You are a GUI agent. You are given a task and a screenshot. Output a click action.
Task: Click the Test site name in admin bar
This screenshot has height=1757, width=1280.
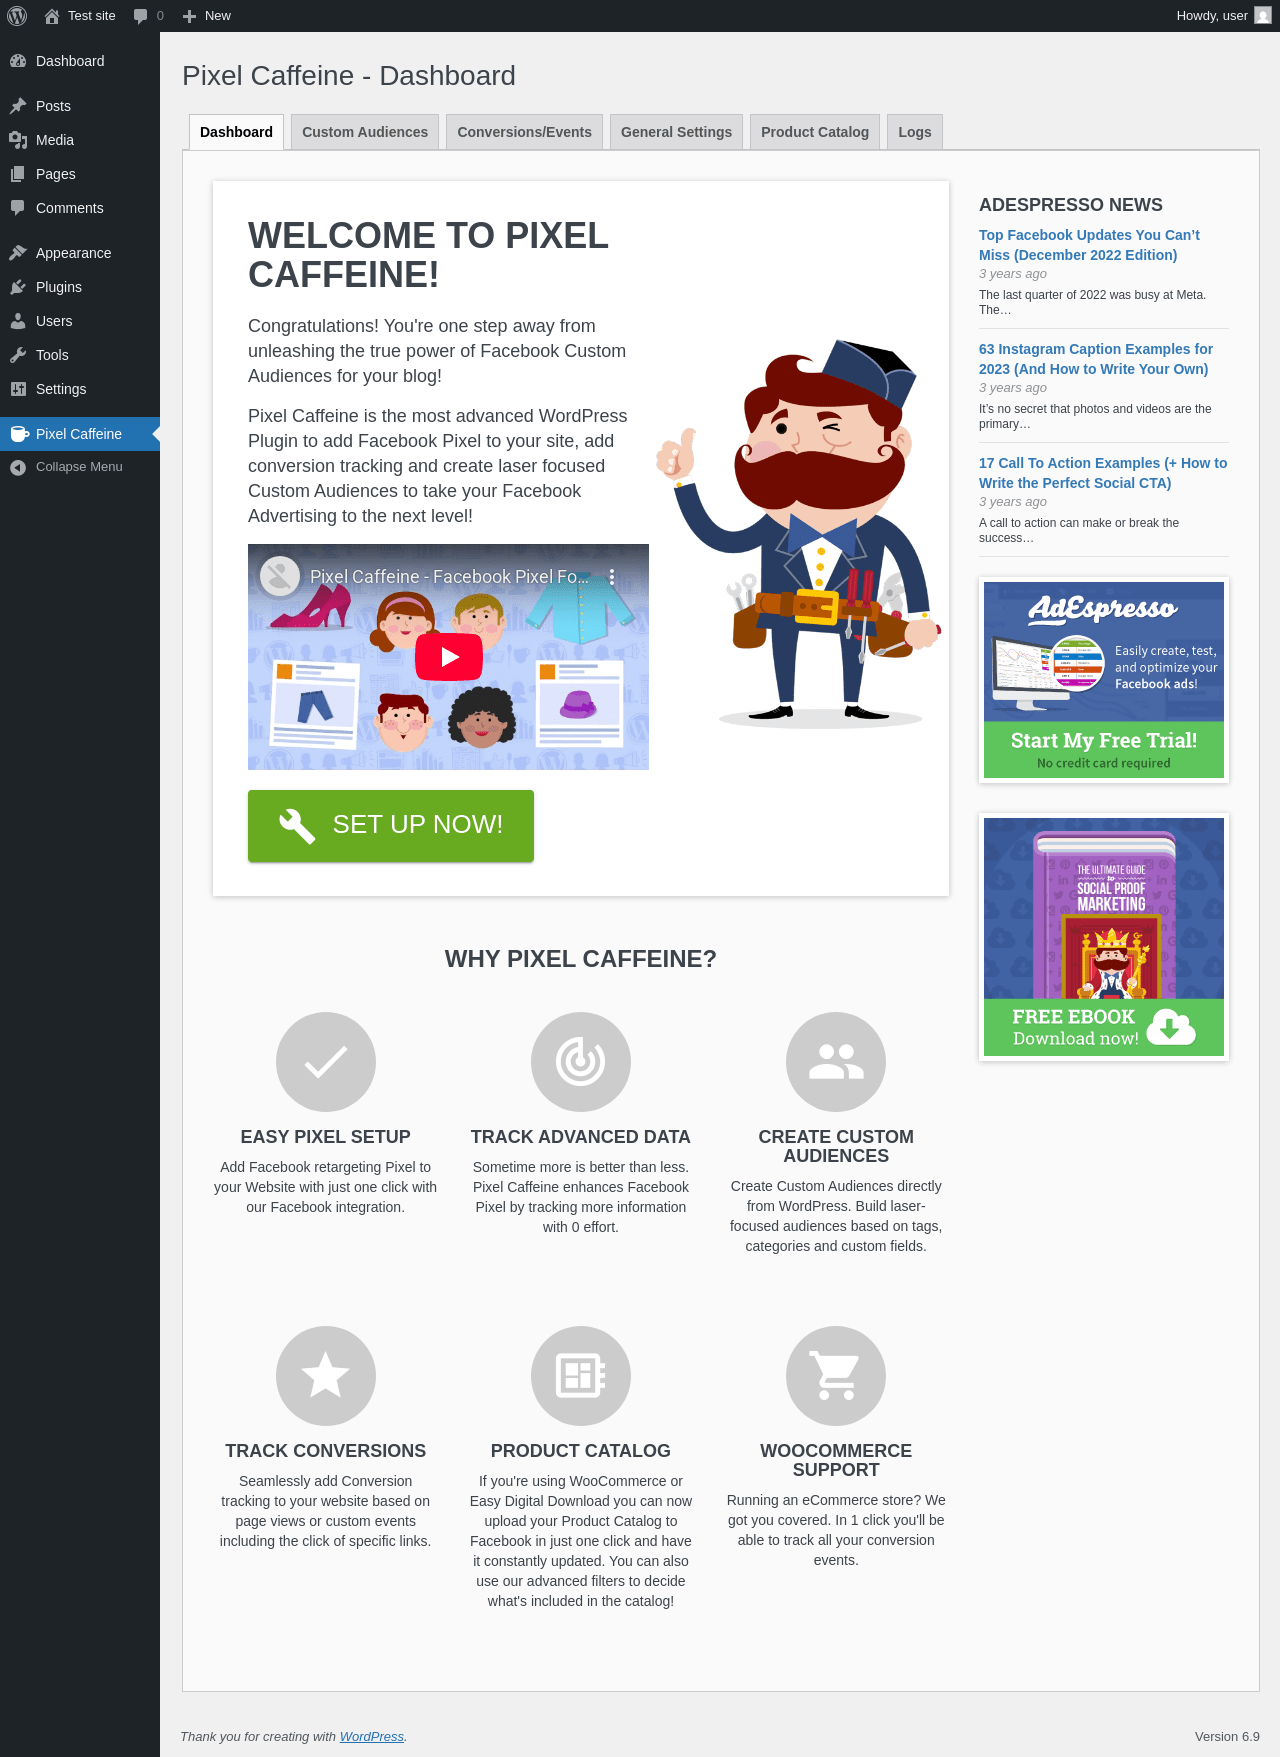pos(92,16)
